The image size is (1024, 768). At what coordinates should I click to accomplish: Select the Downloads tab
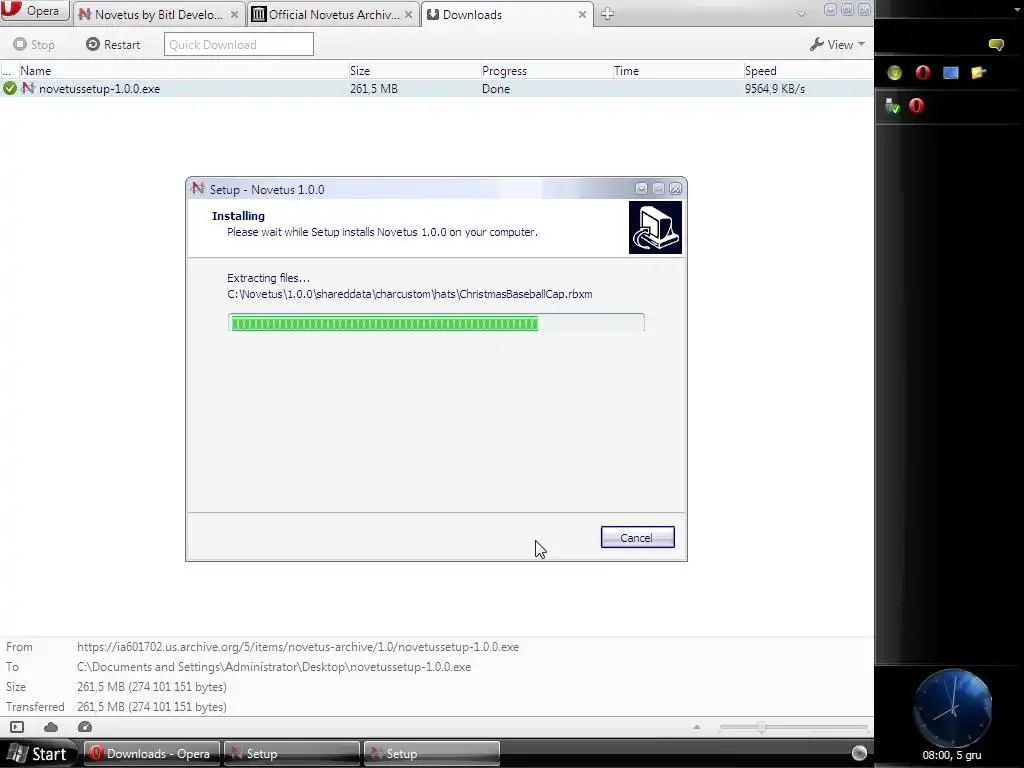[x=507, y=14]
